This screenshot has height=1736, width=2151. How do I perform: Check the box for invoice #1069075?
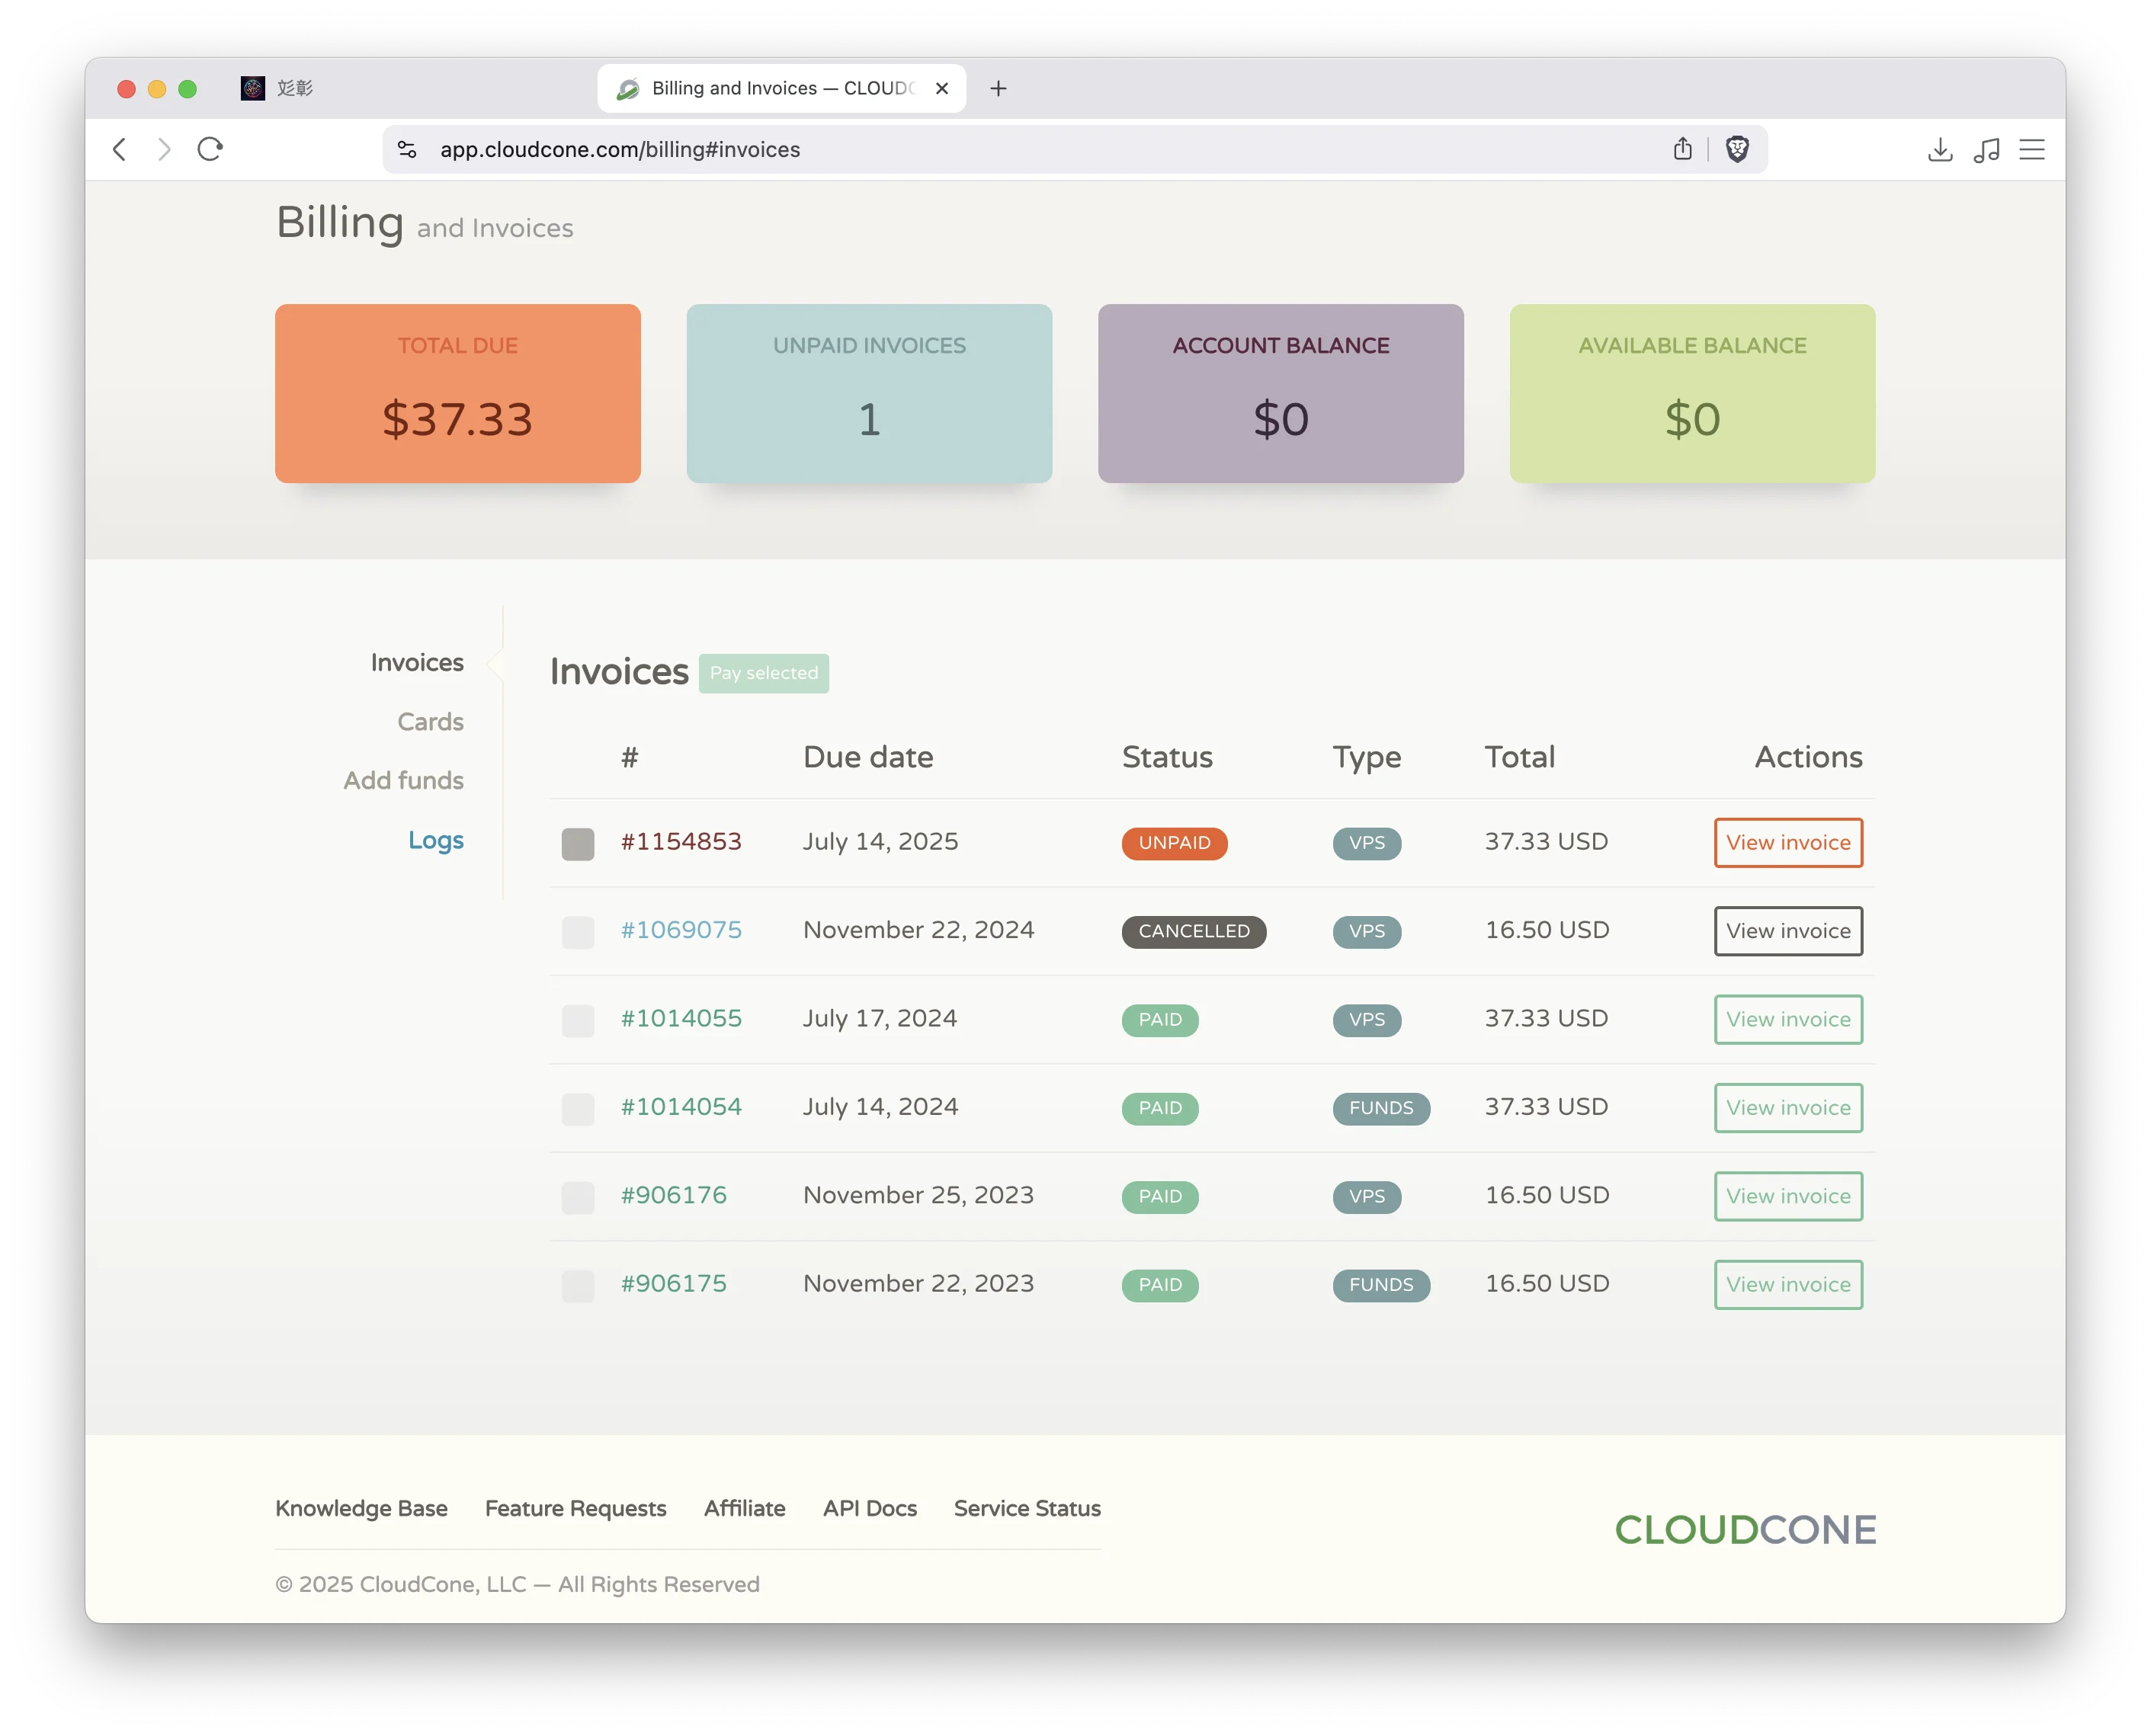coord(578,932)
